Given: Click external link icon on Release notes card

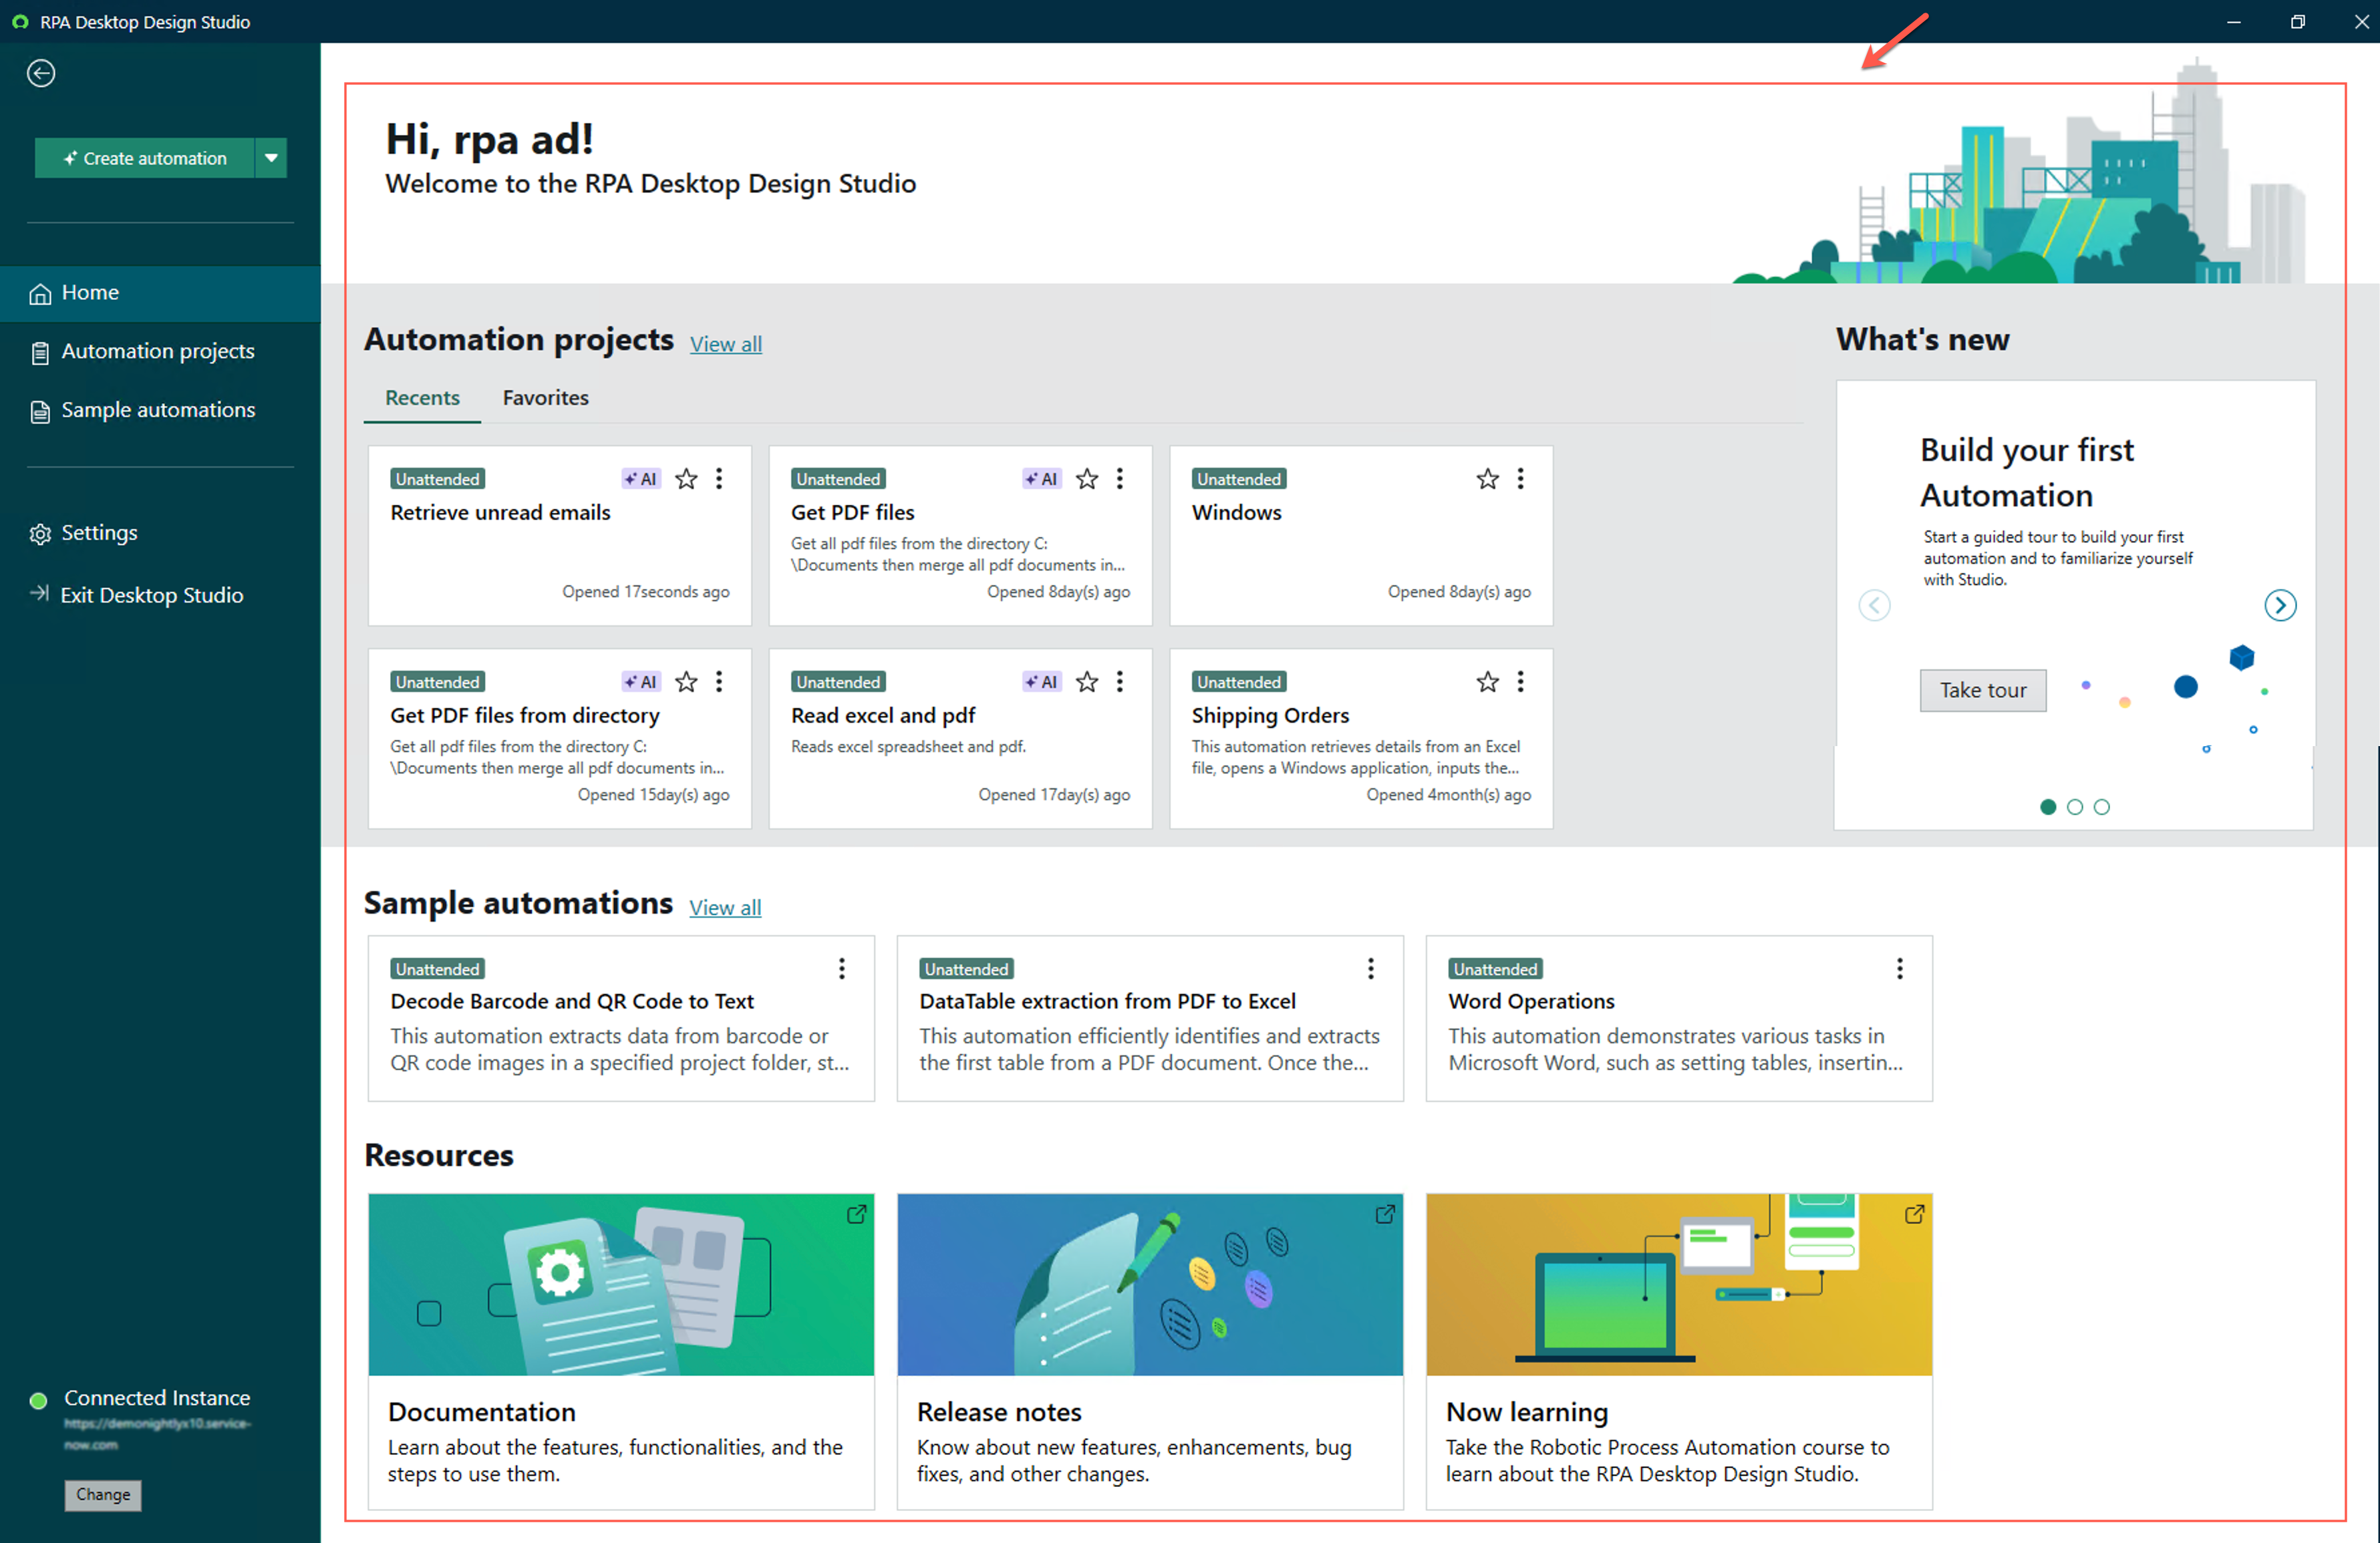Looking at the screenshot, I should pyautogui.click(x=1385, y=1214).
